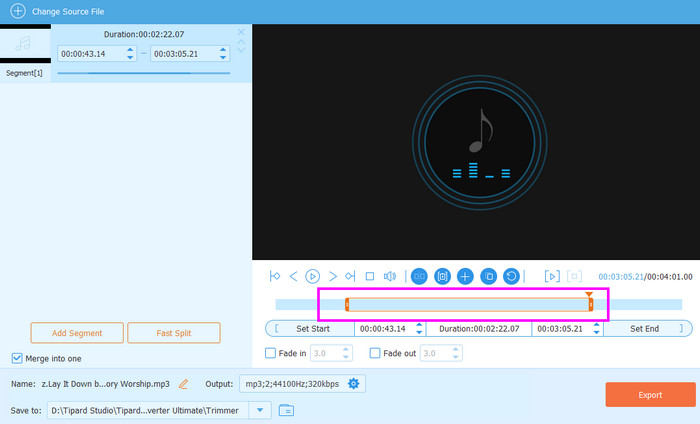Enable the Fade out checkbox
The width and height of the screenshot is (700, 424).
(375, 353)
